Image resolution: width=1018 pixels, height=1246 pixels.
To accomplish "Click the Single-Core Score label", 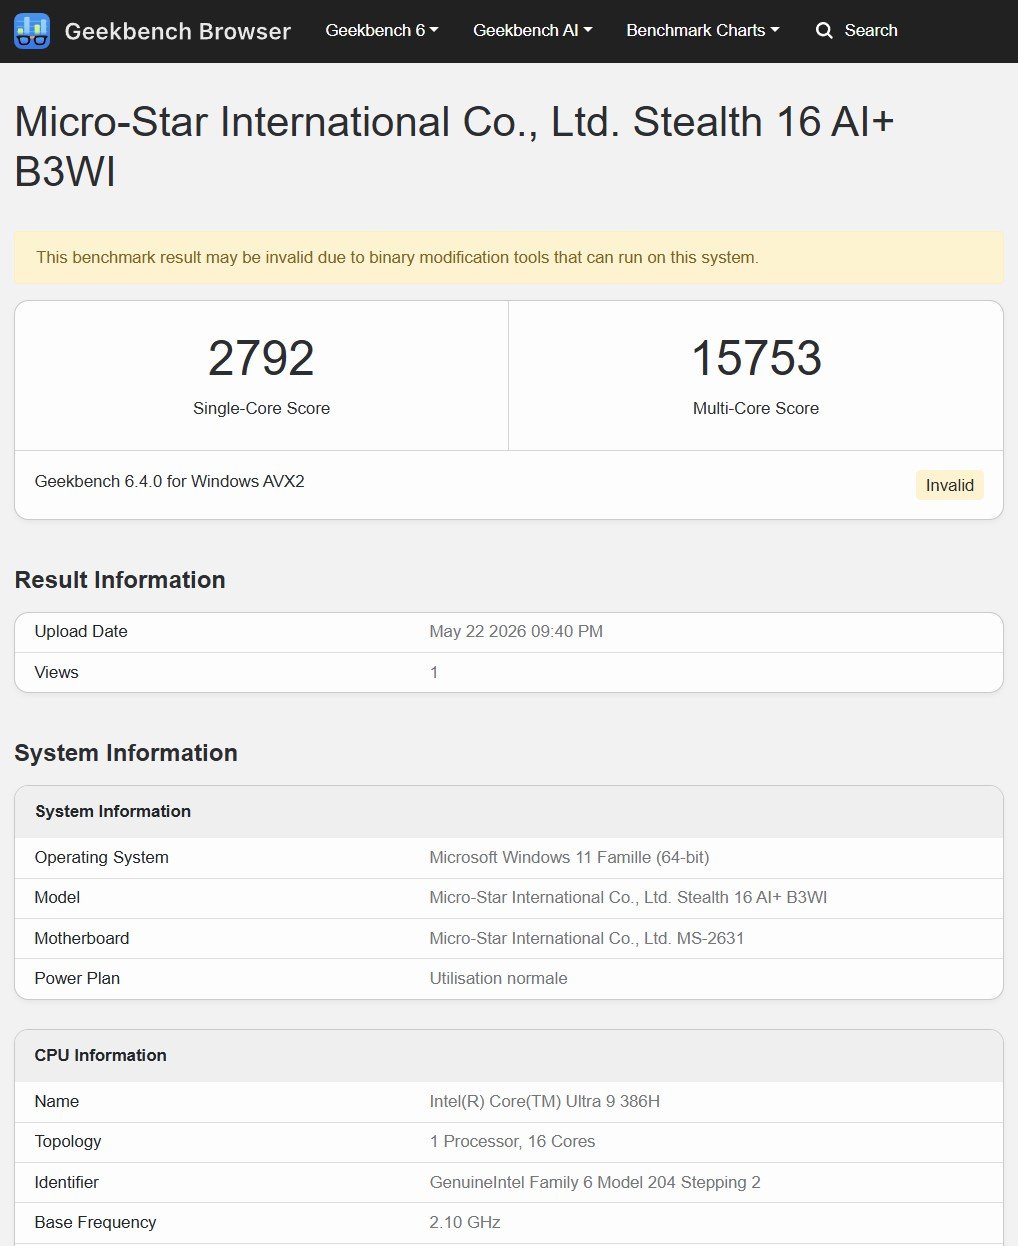I will [x=261, y=408].
